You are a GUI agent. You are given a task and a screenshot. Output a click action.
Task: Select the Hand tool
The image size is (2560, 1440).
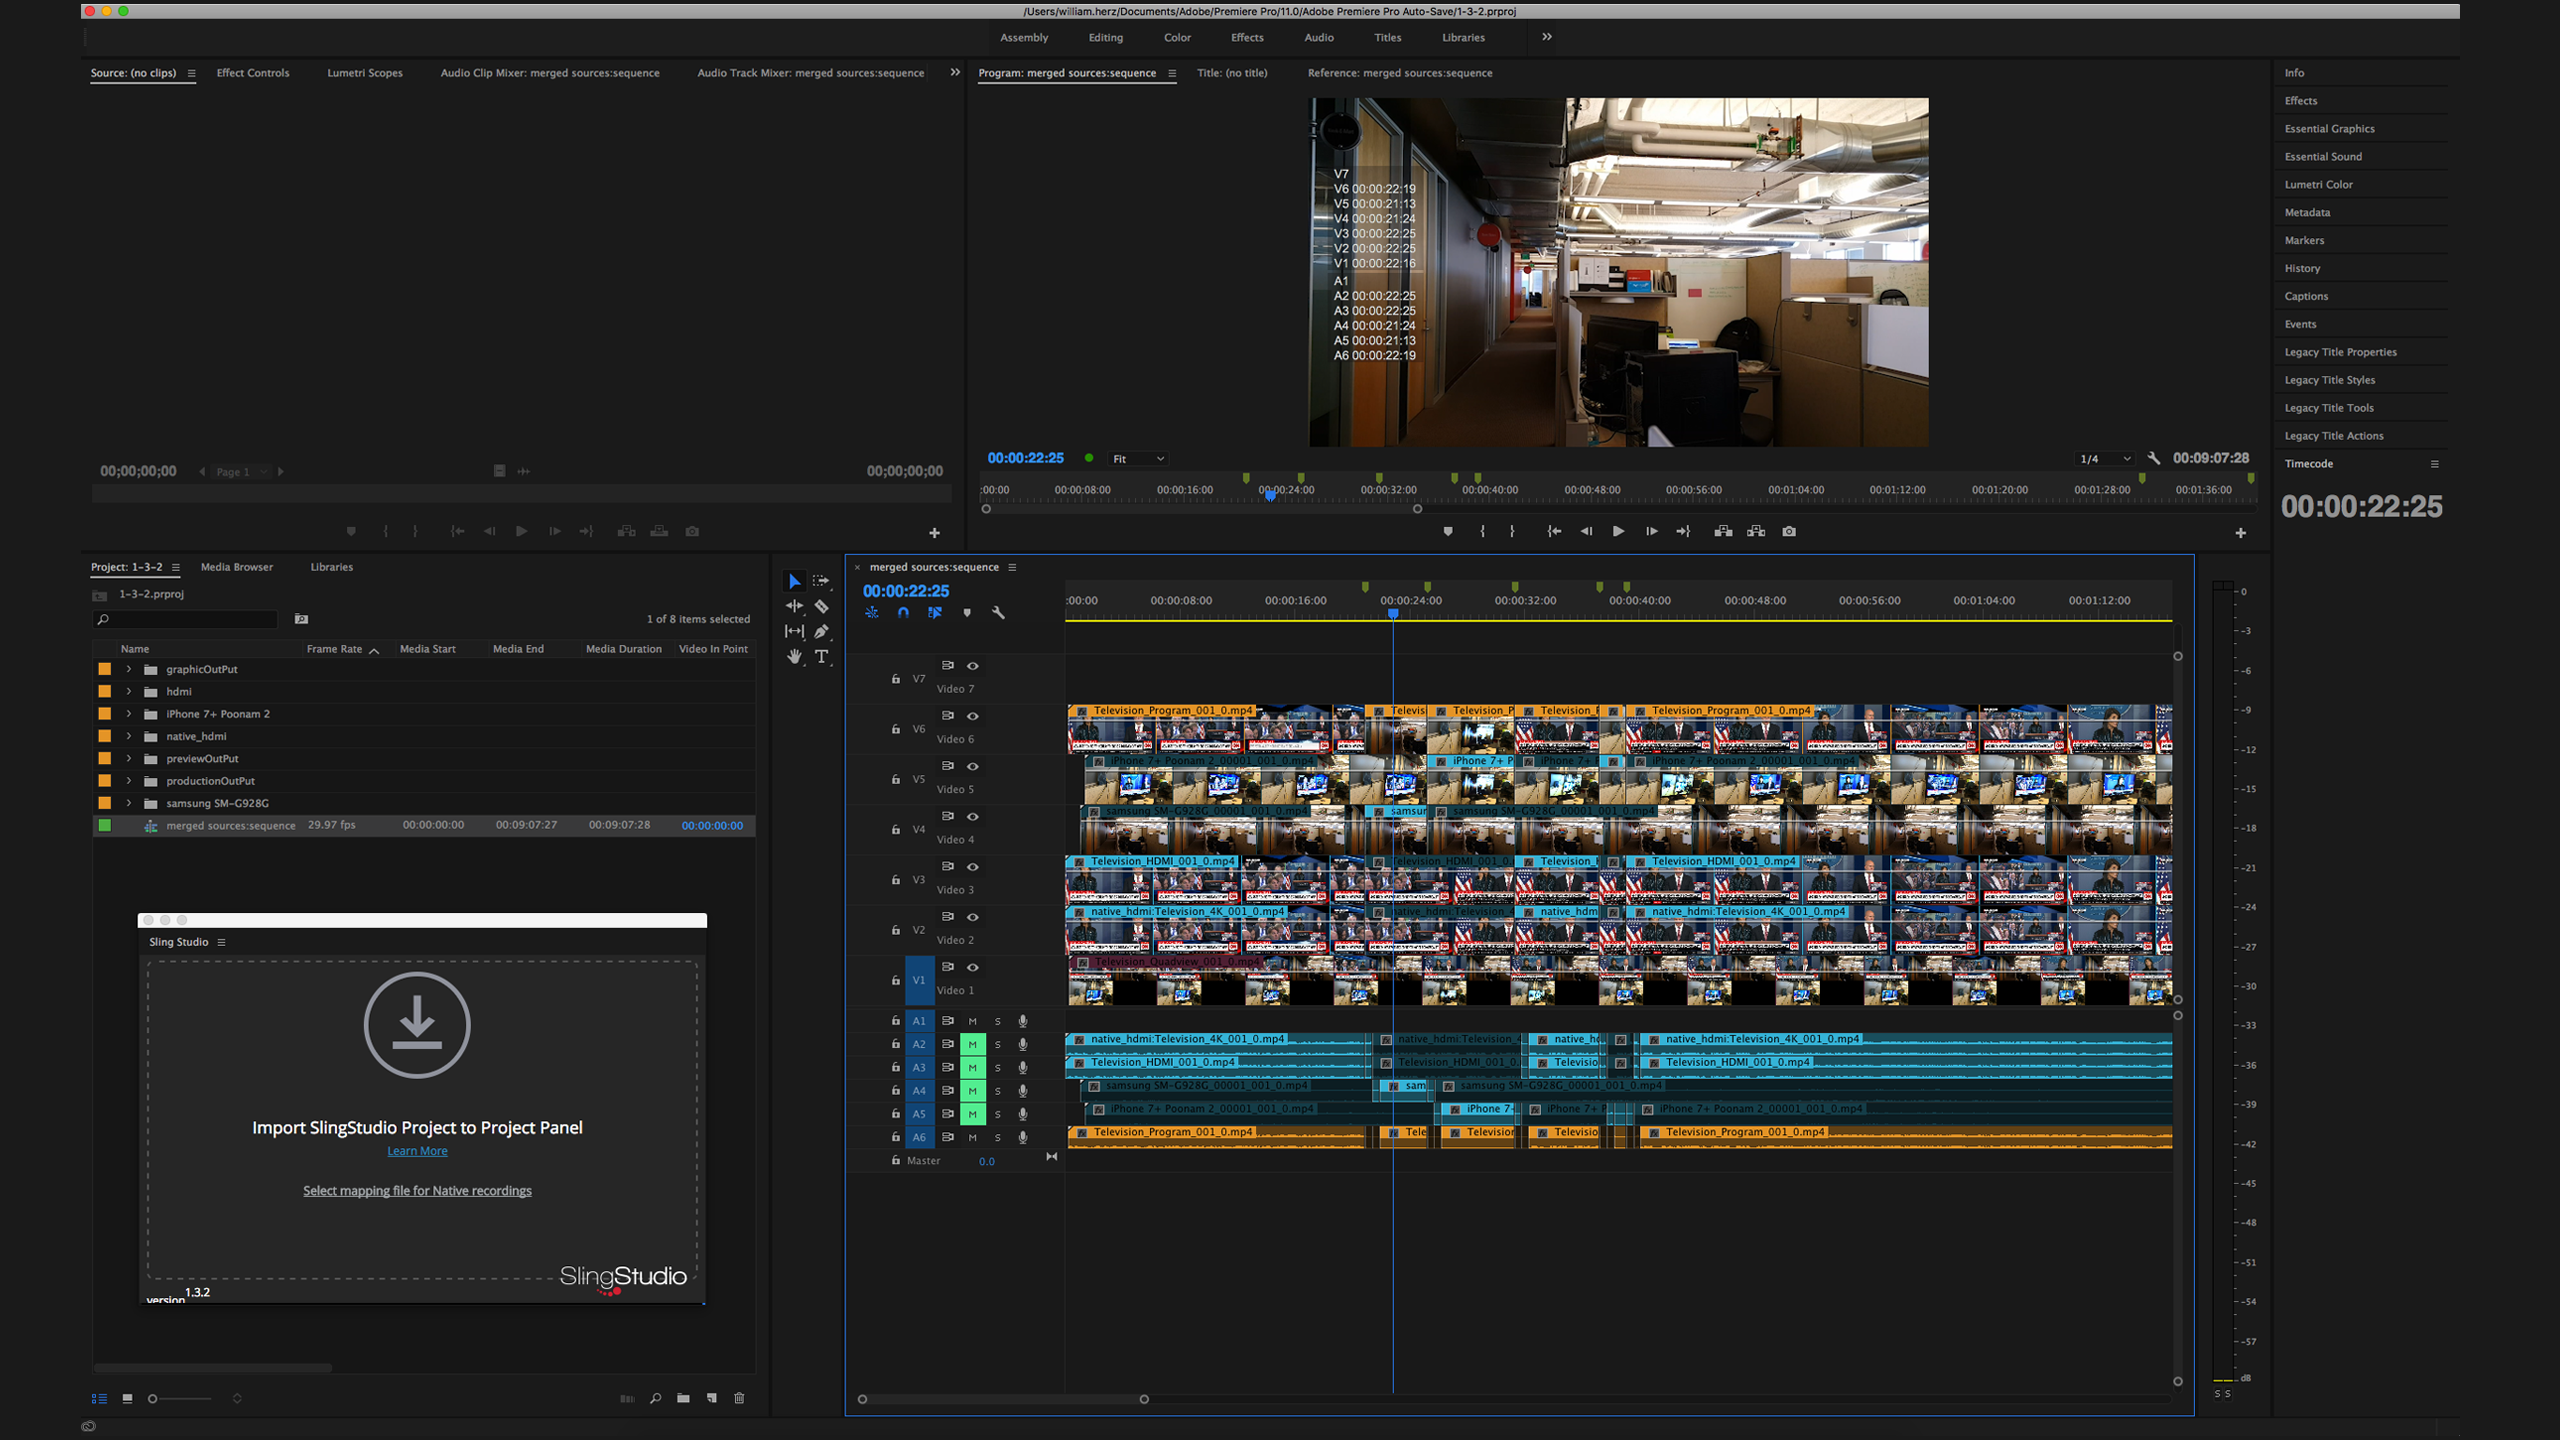[794, 657]
